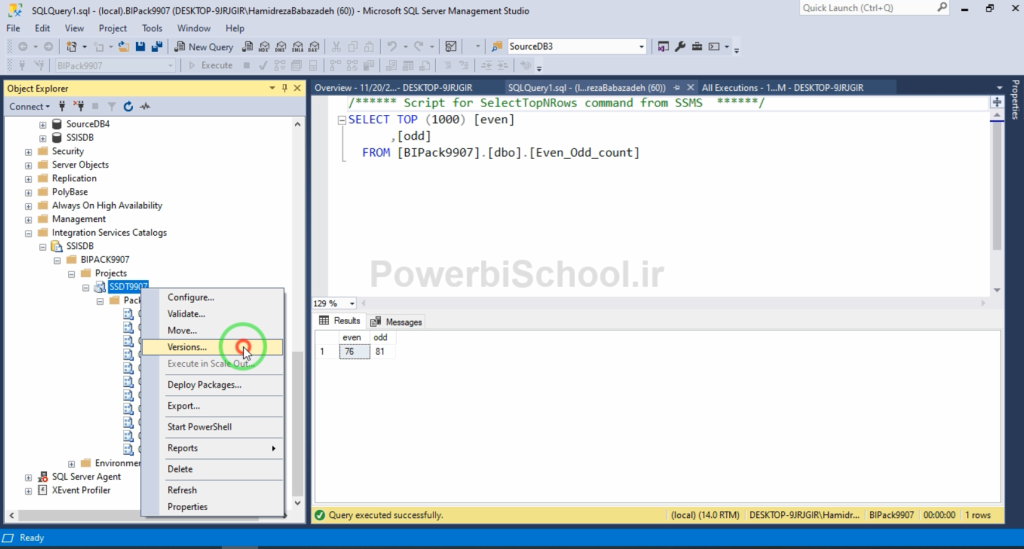Click the Save All toolbar icon
1024x549 pixels.
(157, 46)
